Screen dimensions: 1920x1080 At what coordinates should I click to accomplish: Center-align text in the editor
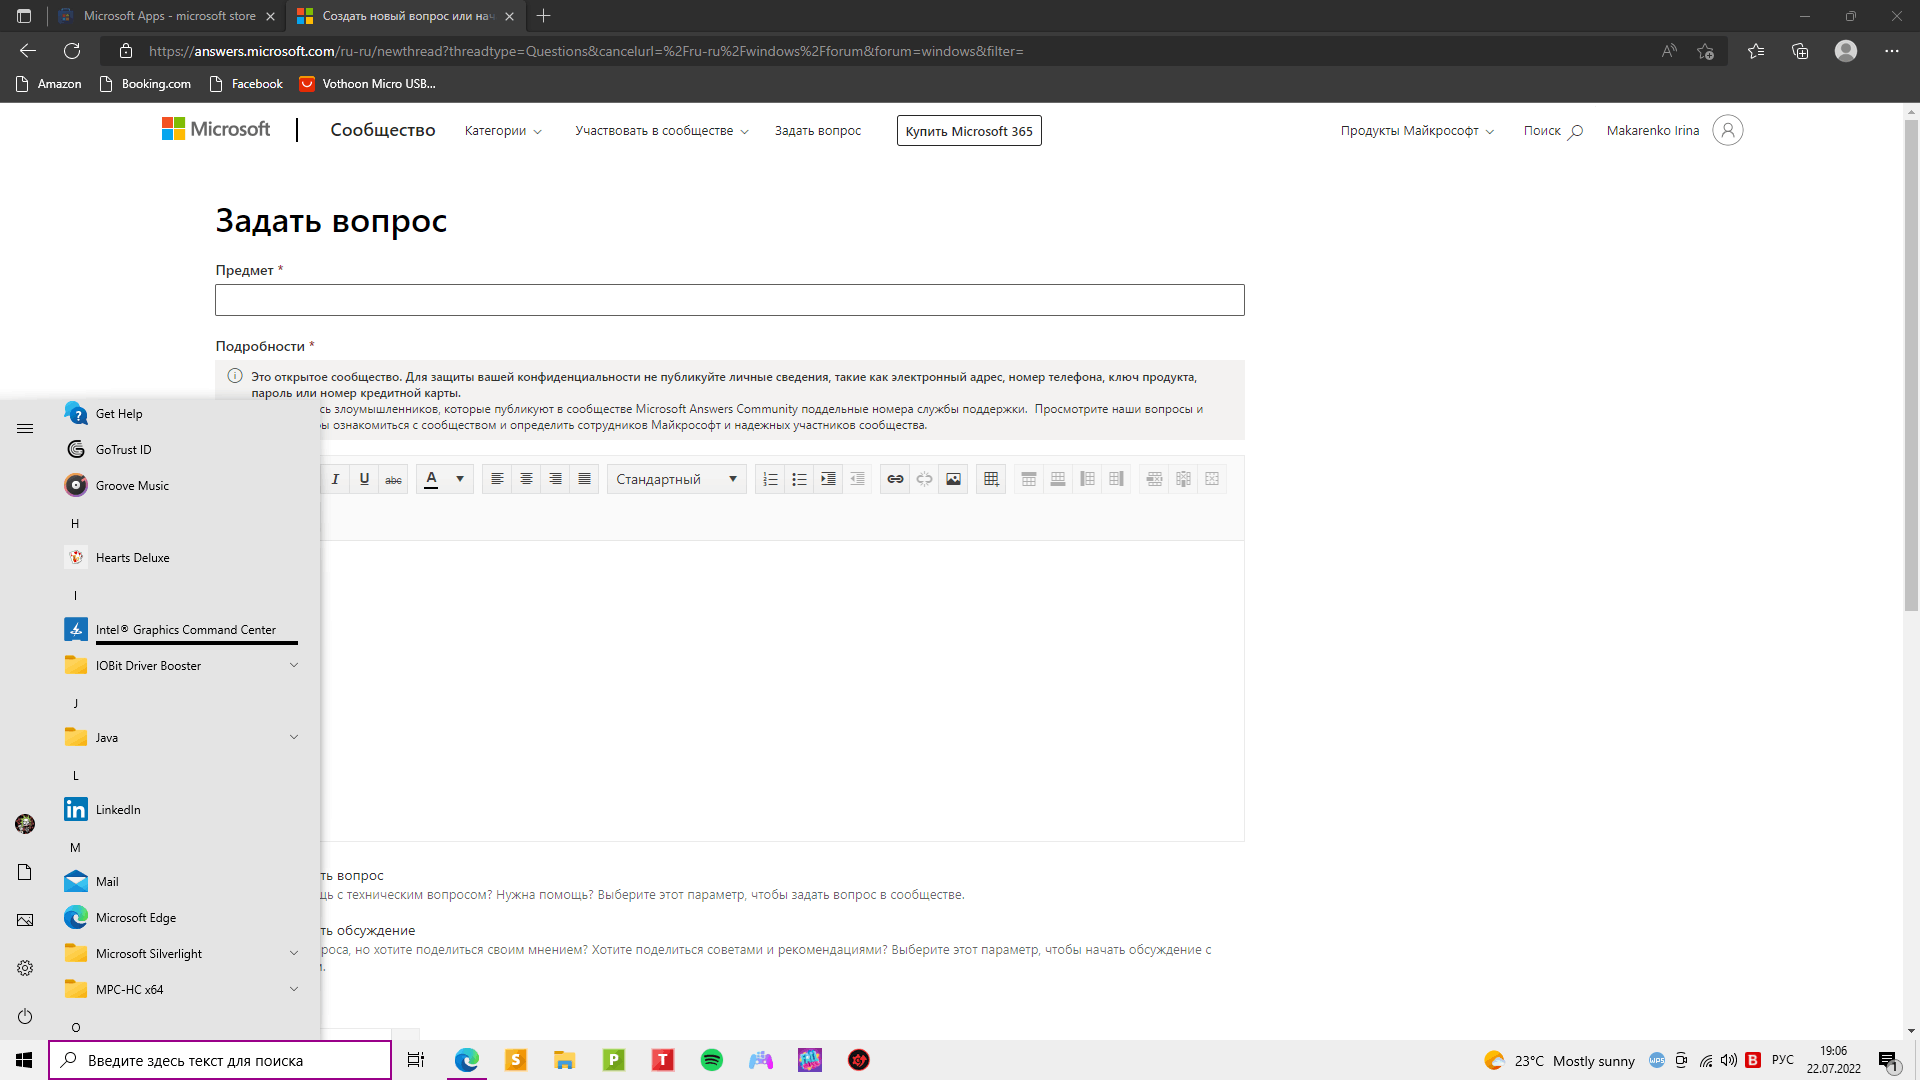526,479
